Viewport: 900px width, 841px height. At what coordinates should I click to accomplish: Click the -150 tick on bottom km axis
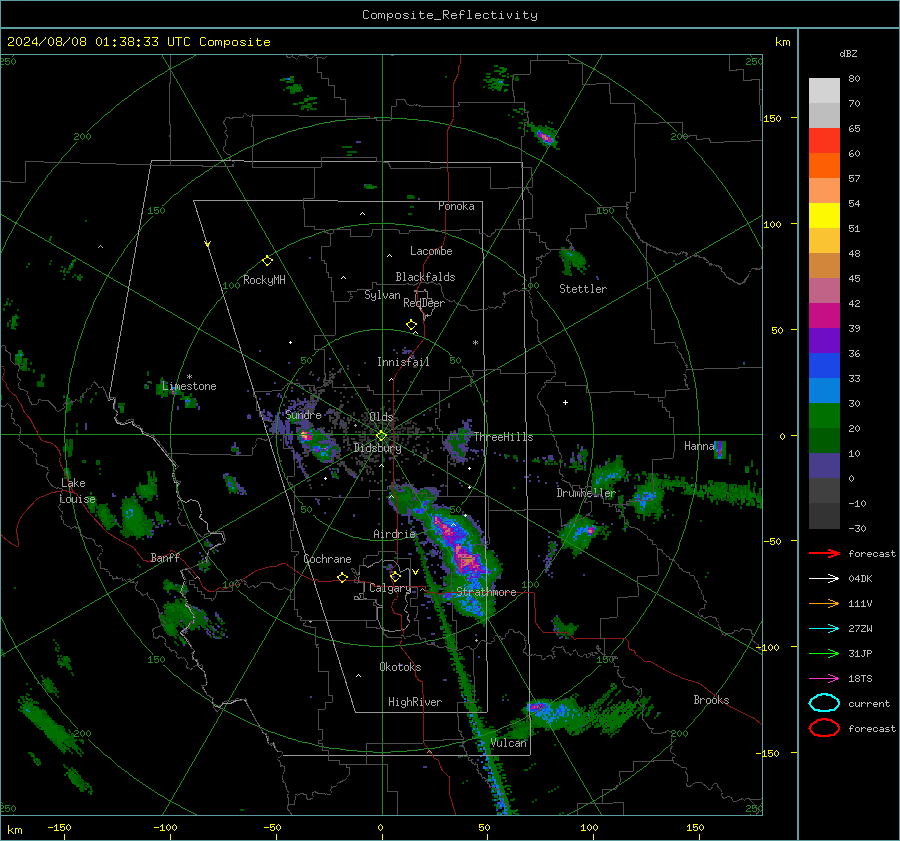click(59, 827)
